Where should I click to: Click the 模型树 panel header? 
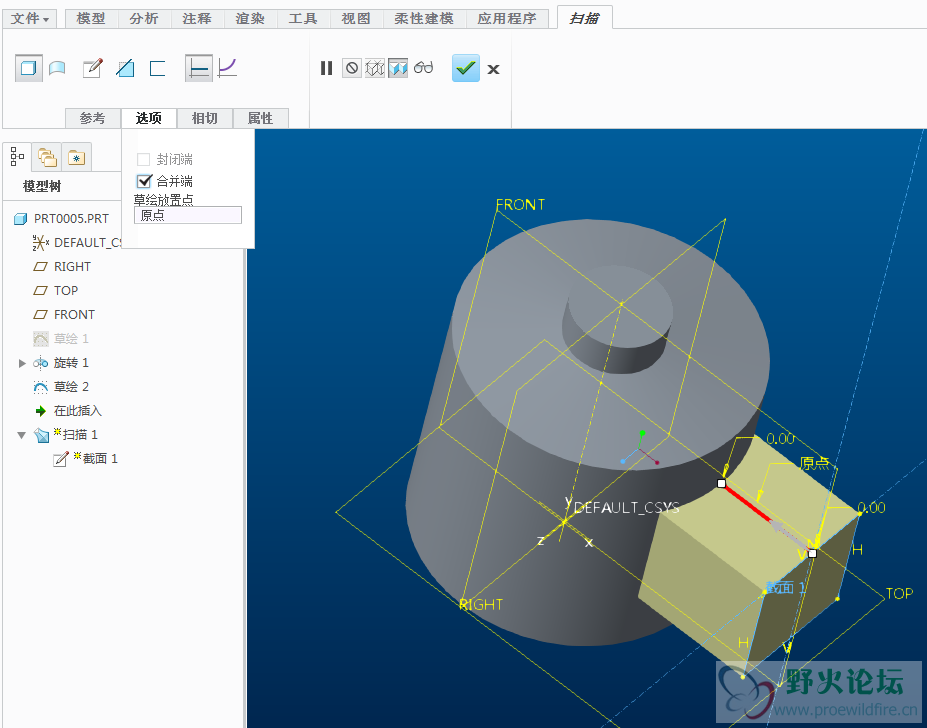pos(42,186)
